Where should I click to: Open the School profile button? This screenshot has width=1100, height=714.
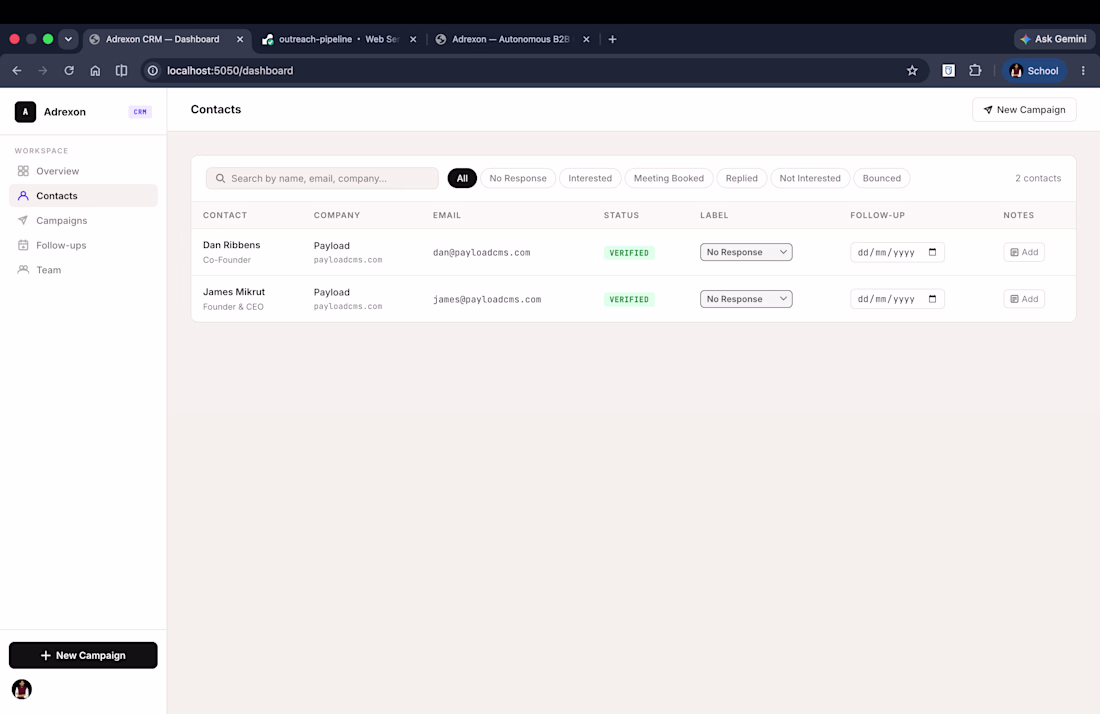[1034, 70]
